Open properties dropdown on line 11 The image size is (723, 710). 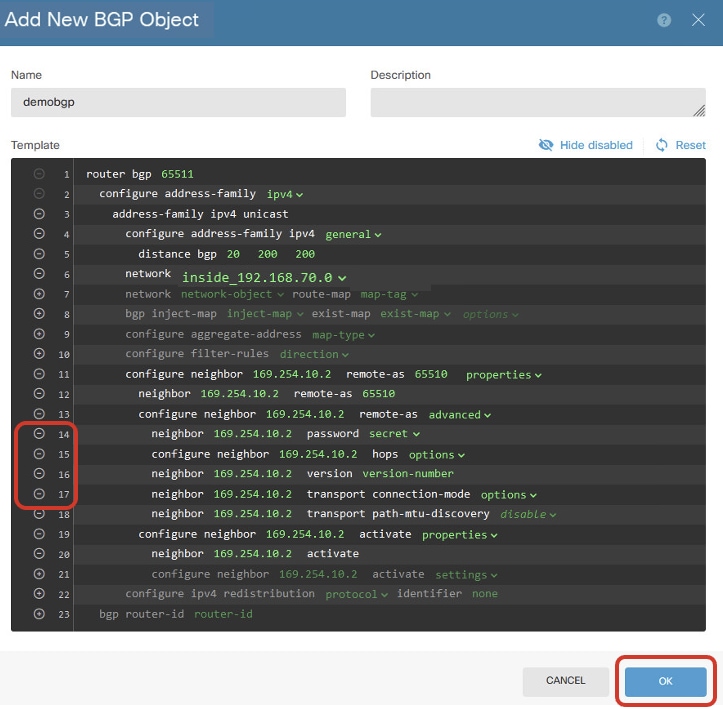504,375
